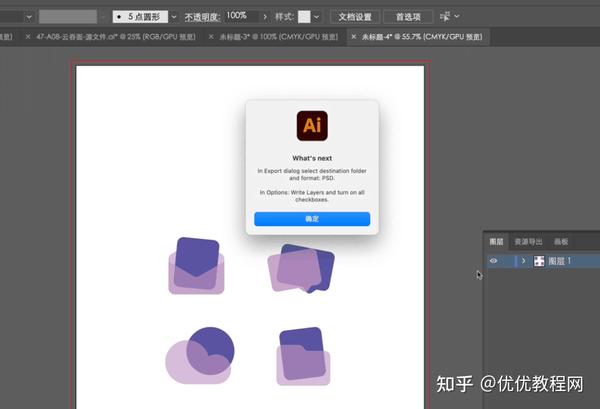600x409 pixels.
Task: Click the 样式 style swatch
Action: click(304, 16)
